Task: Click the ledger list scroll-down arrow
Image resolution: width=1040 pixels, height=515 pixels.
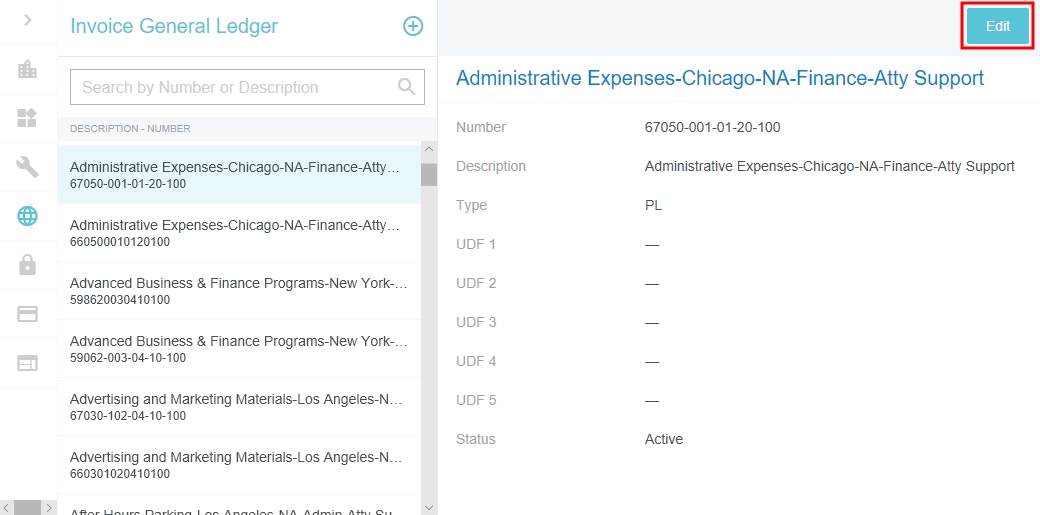Action: 429,507
